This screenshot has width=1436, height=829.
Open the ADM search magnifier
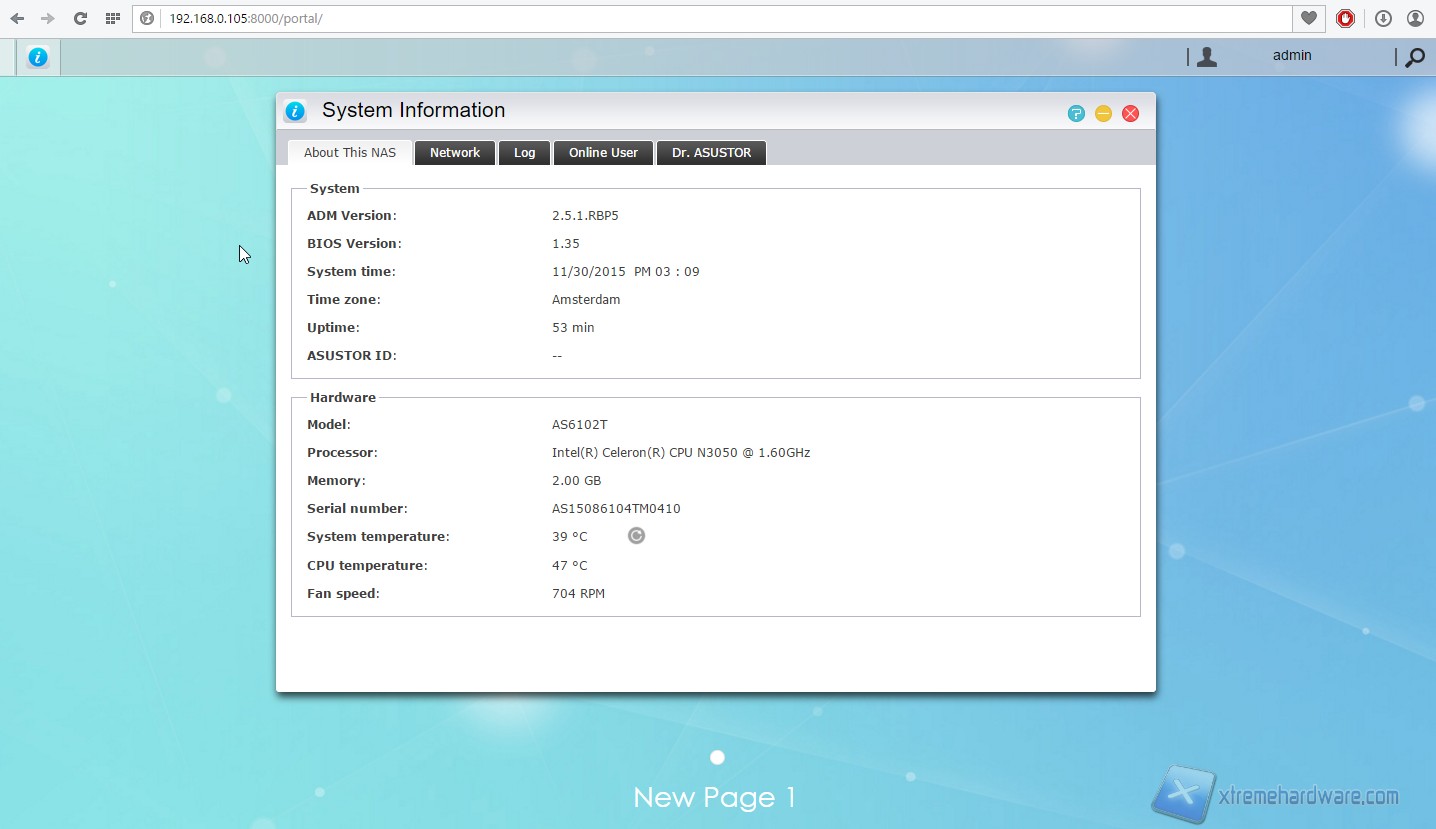coord(1414,58)
